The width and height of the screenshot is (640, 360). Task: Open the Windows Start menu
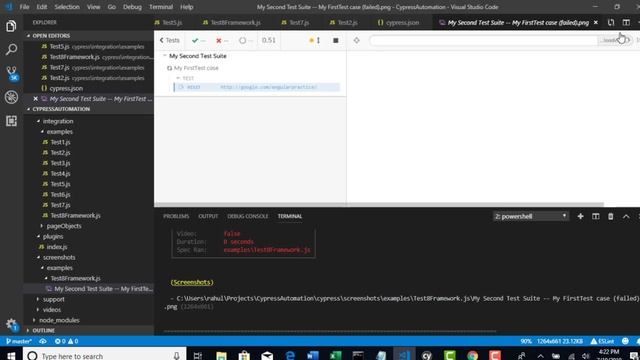point(11,356)
